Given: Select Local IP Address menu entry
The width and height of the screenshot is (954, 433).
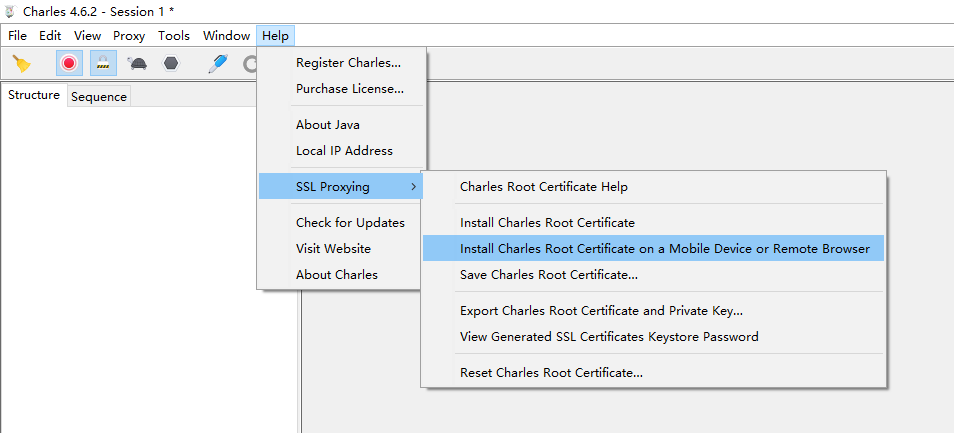Looking at the screenshot, I should [344, 151].
